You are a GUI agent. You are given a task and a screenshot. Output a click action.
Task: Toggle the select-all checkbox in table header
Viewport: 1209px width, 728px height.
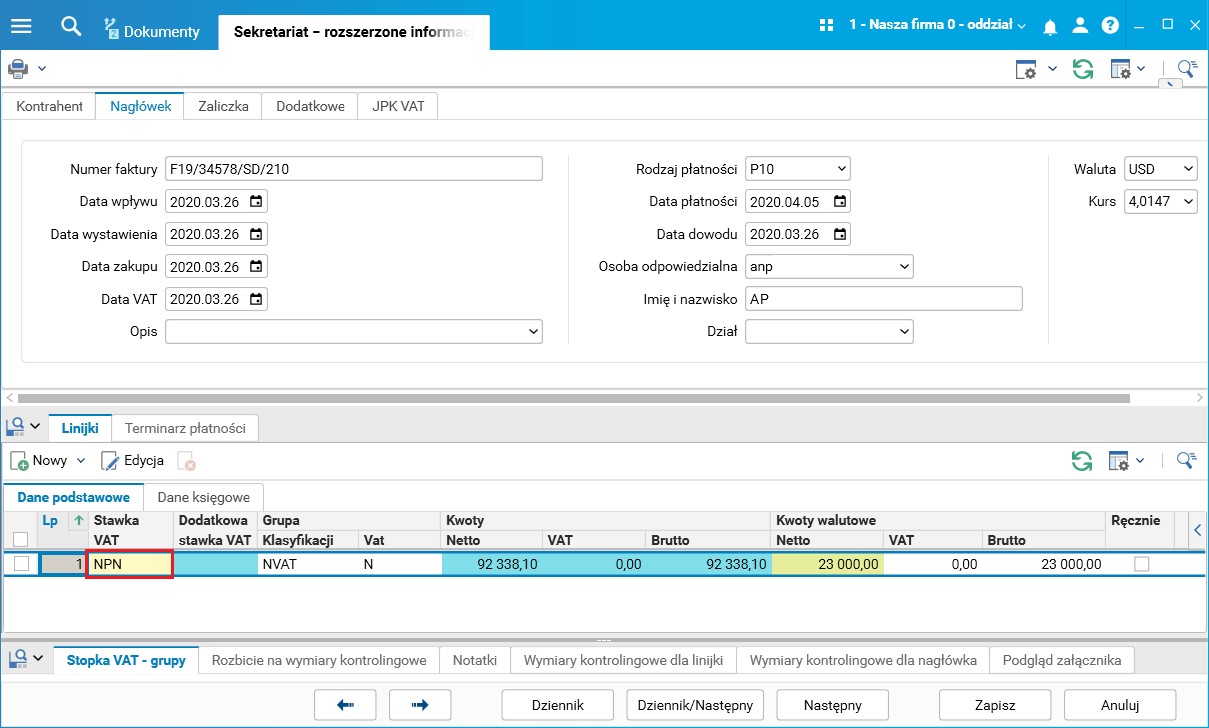click(21, 540)
